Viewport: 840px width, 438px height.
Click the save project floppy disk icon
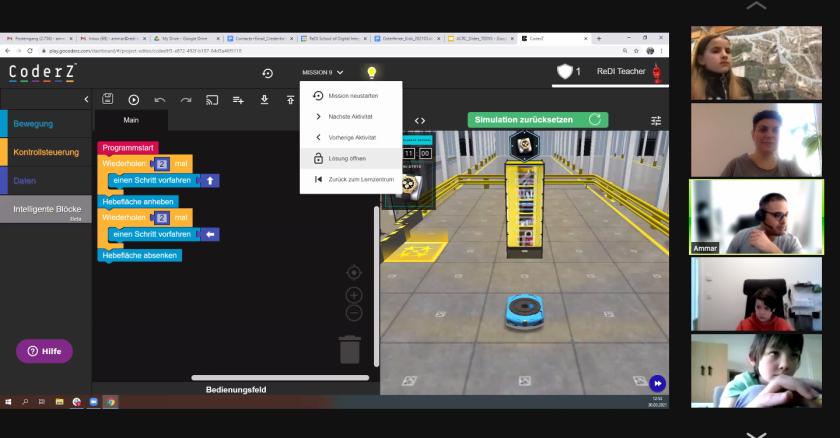pos(107,99)
